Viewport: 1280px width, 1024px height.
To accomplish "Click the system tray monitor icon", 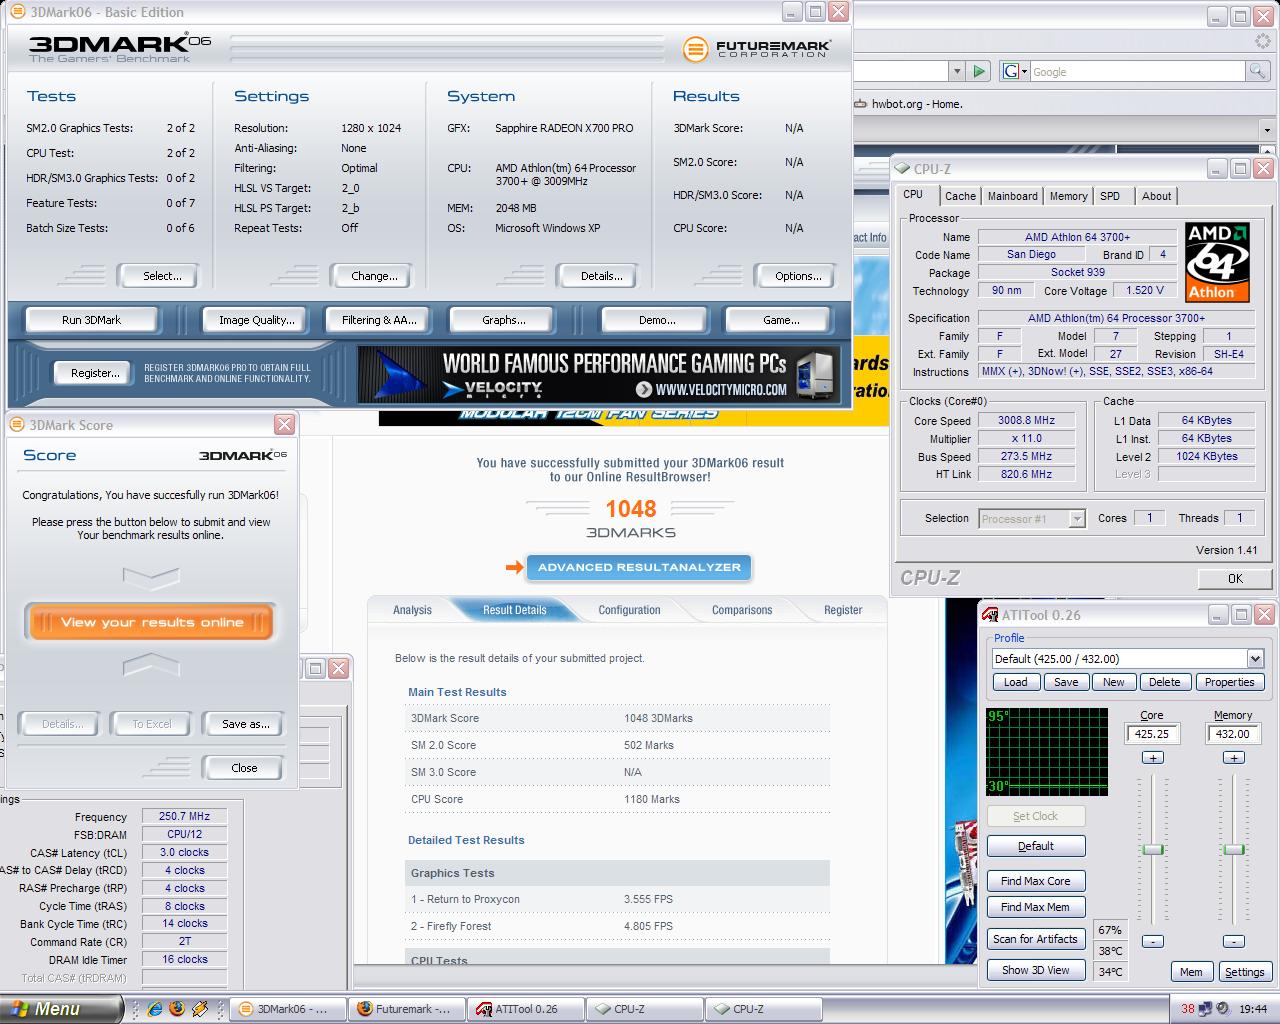I will coord(1205,1009).
